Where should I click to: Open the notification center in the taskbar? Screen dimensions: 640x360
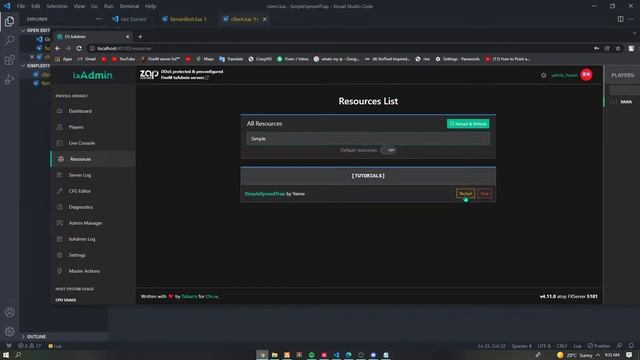click(x=629, y=355)
